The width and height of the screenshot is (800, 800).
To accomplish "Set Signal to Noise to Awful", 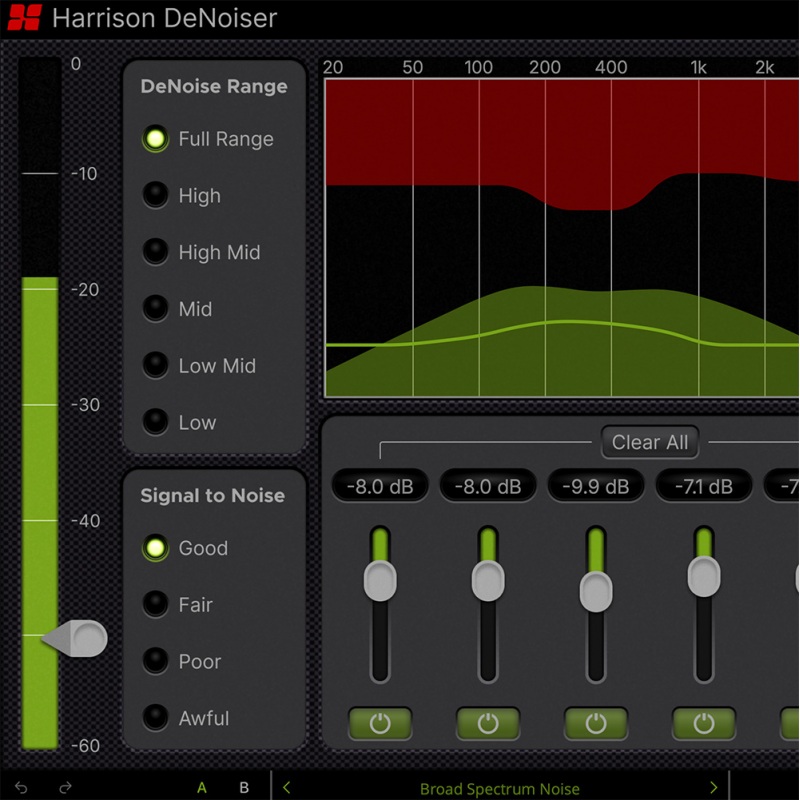I will point(156,718).
